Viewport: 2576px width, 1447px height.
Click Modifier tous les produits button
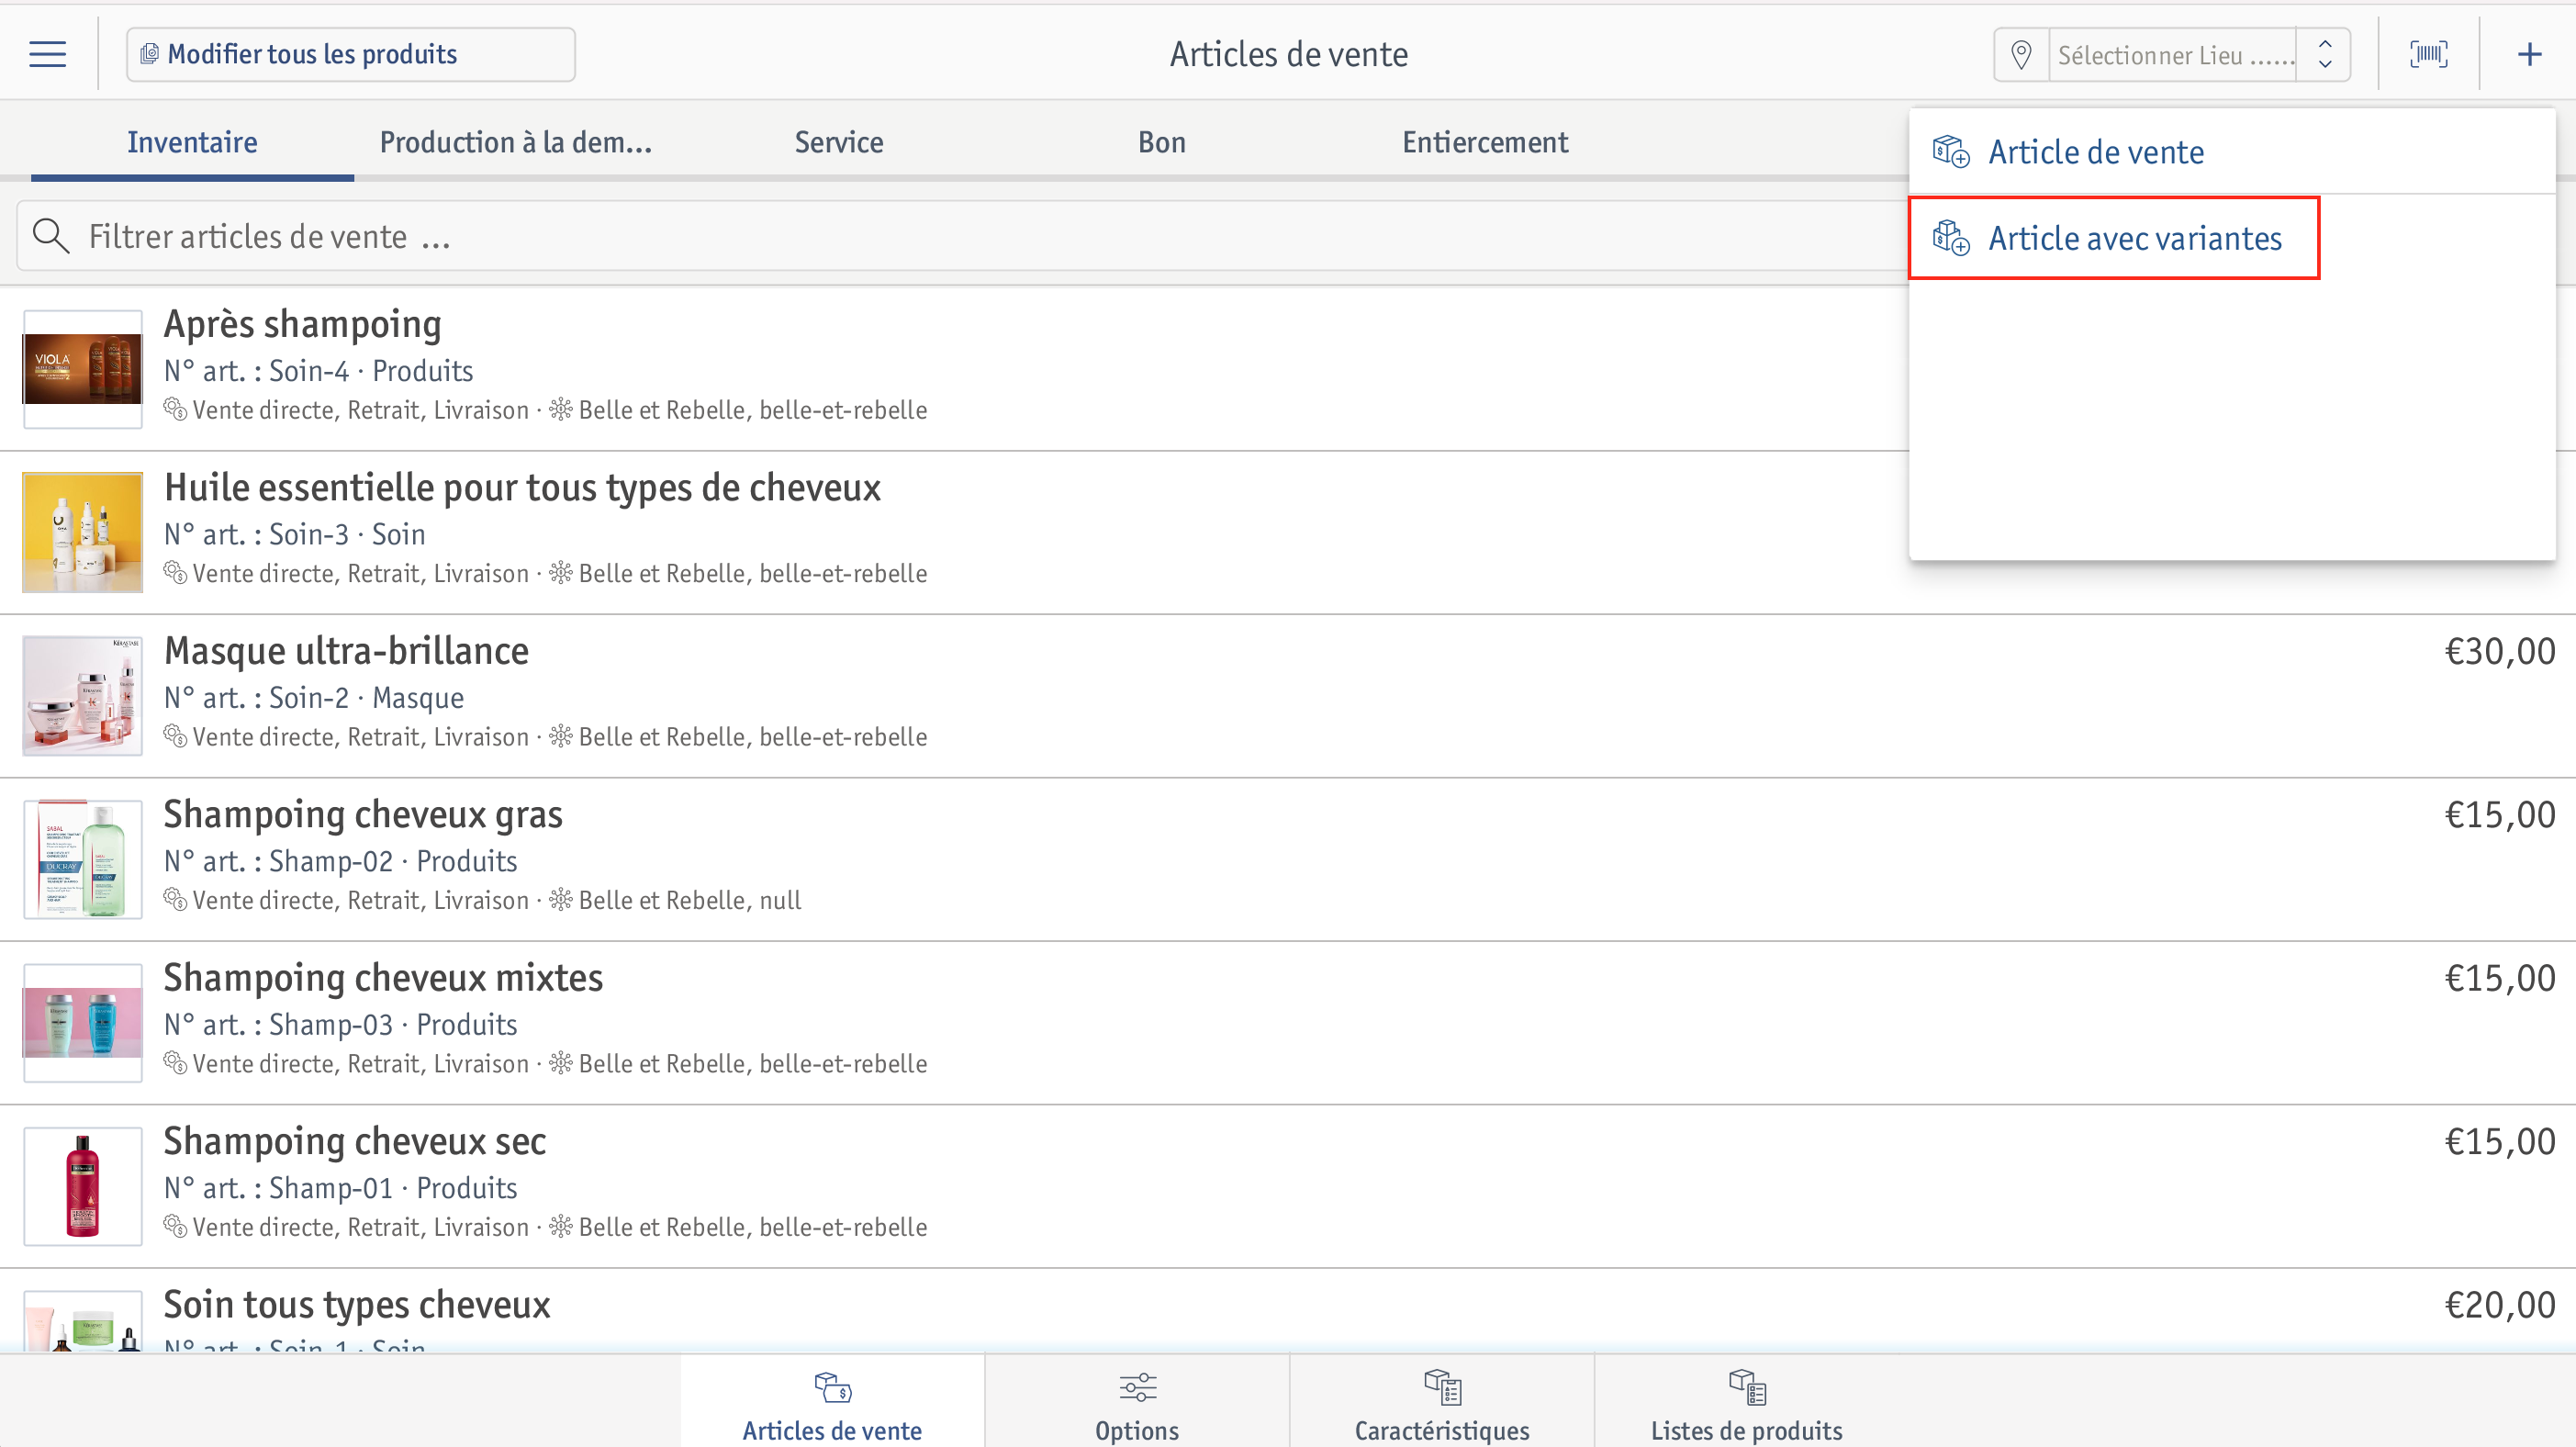[350, 54]
